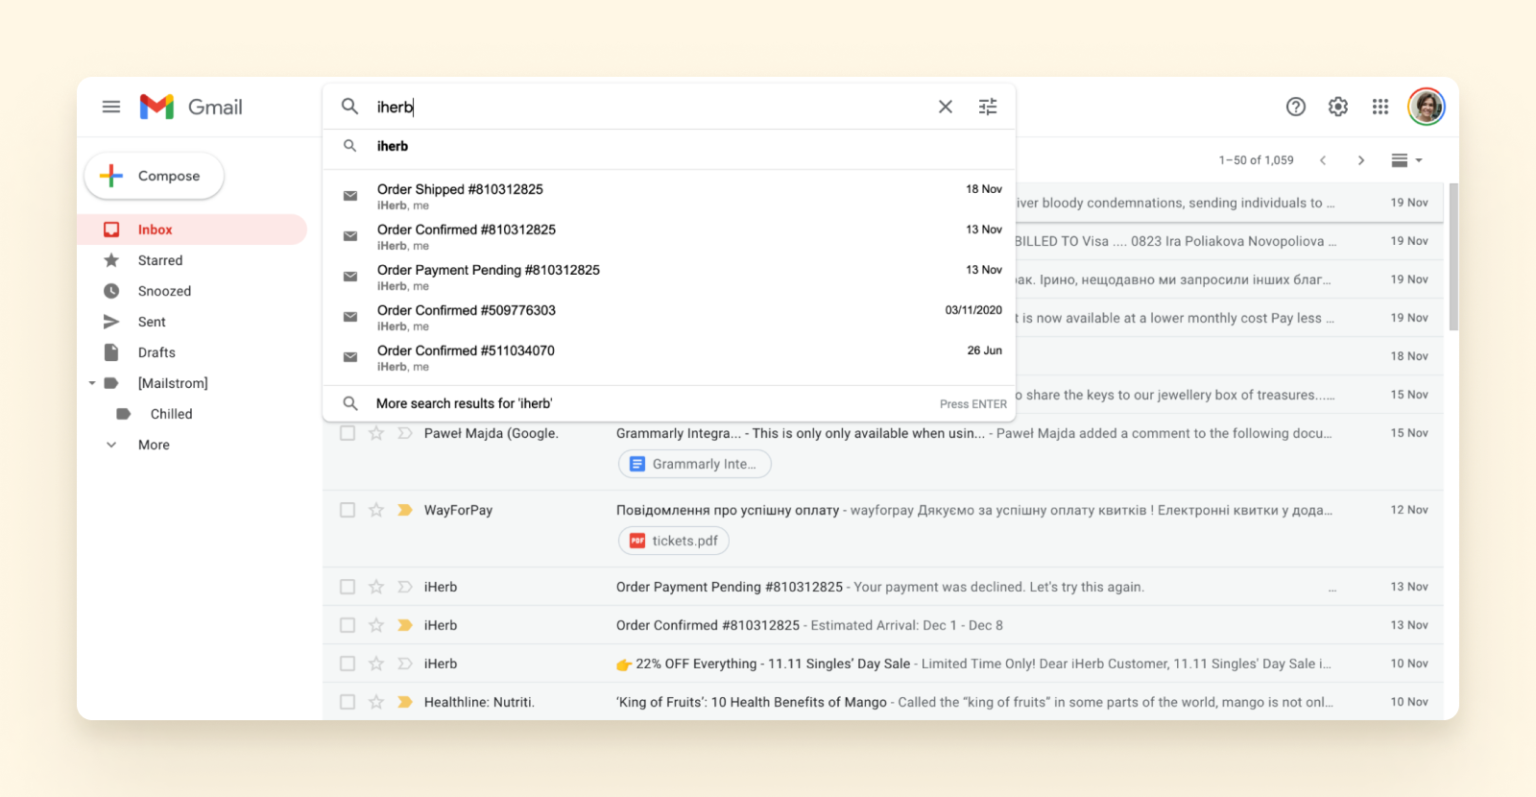Viewport: 1536px width, 797px height.
Task: Star the iHerb 22% OFF email
Action: click(376, 663)
